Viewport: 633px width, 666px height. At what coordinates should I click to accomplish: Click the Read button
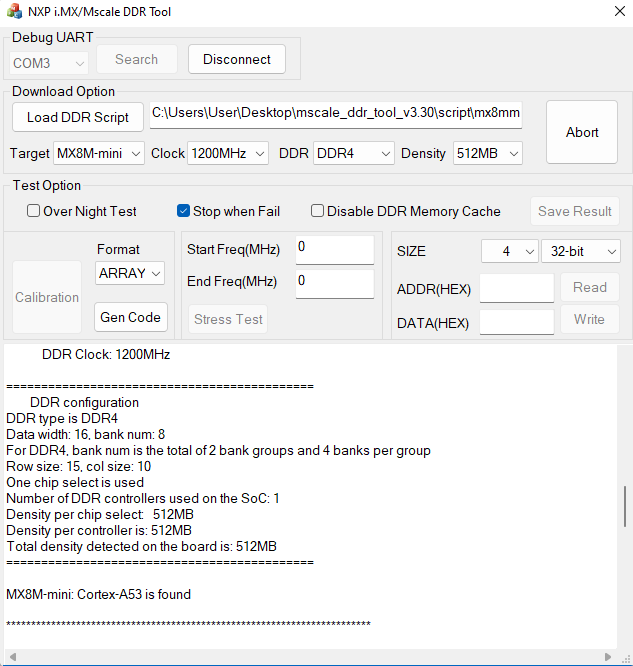point(590,287)
